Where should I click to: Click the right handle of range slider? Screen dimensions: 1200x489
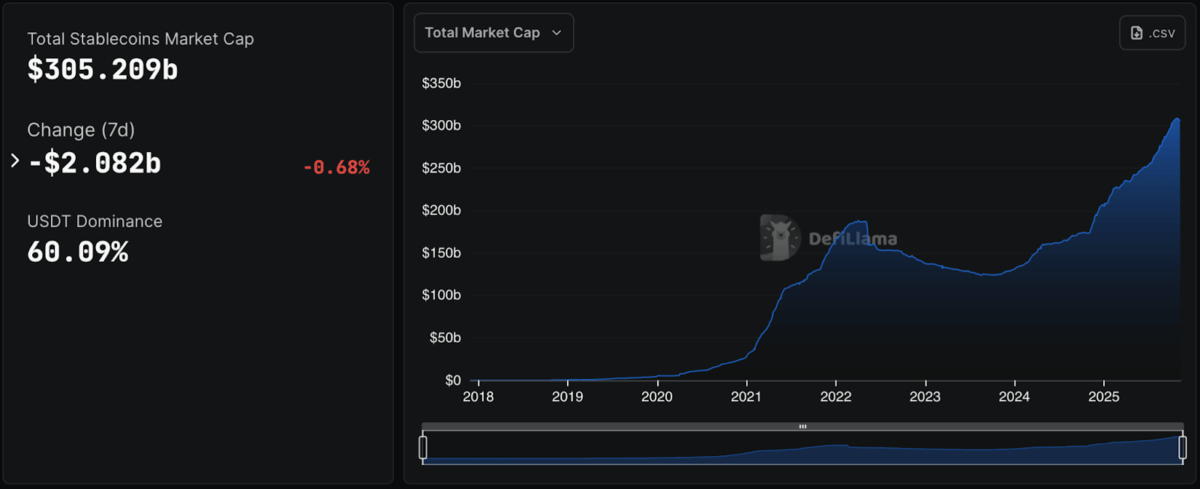1183,447
